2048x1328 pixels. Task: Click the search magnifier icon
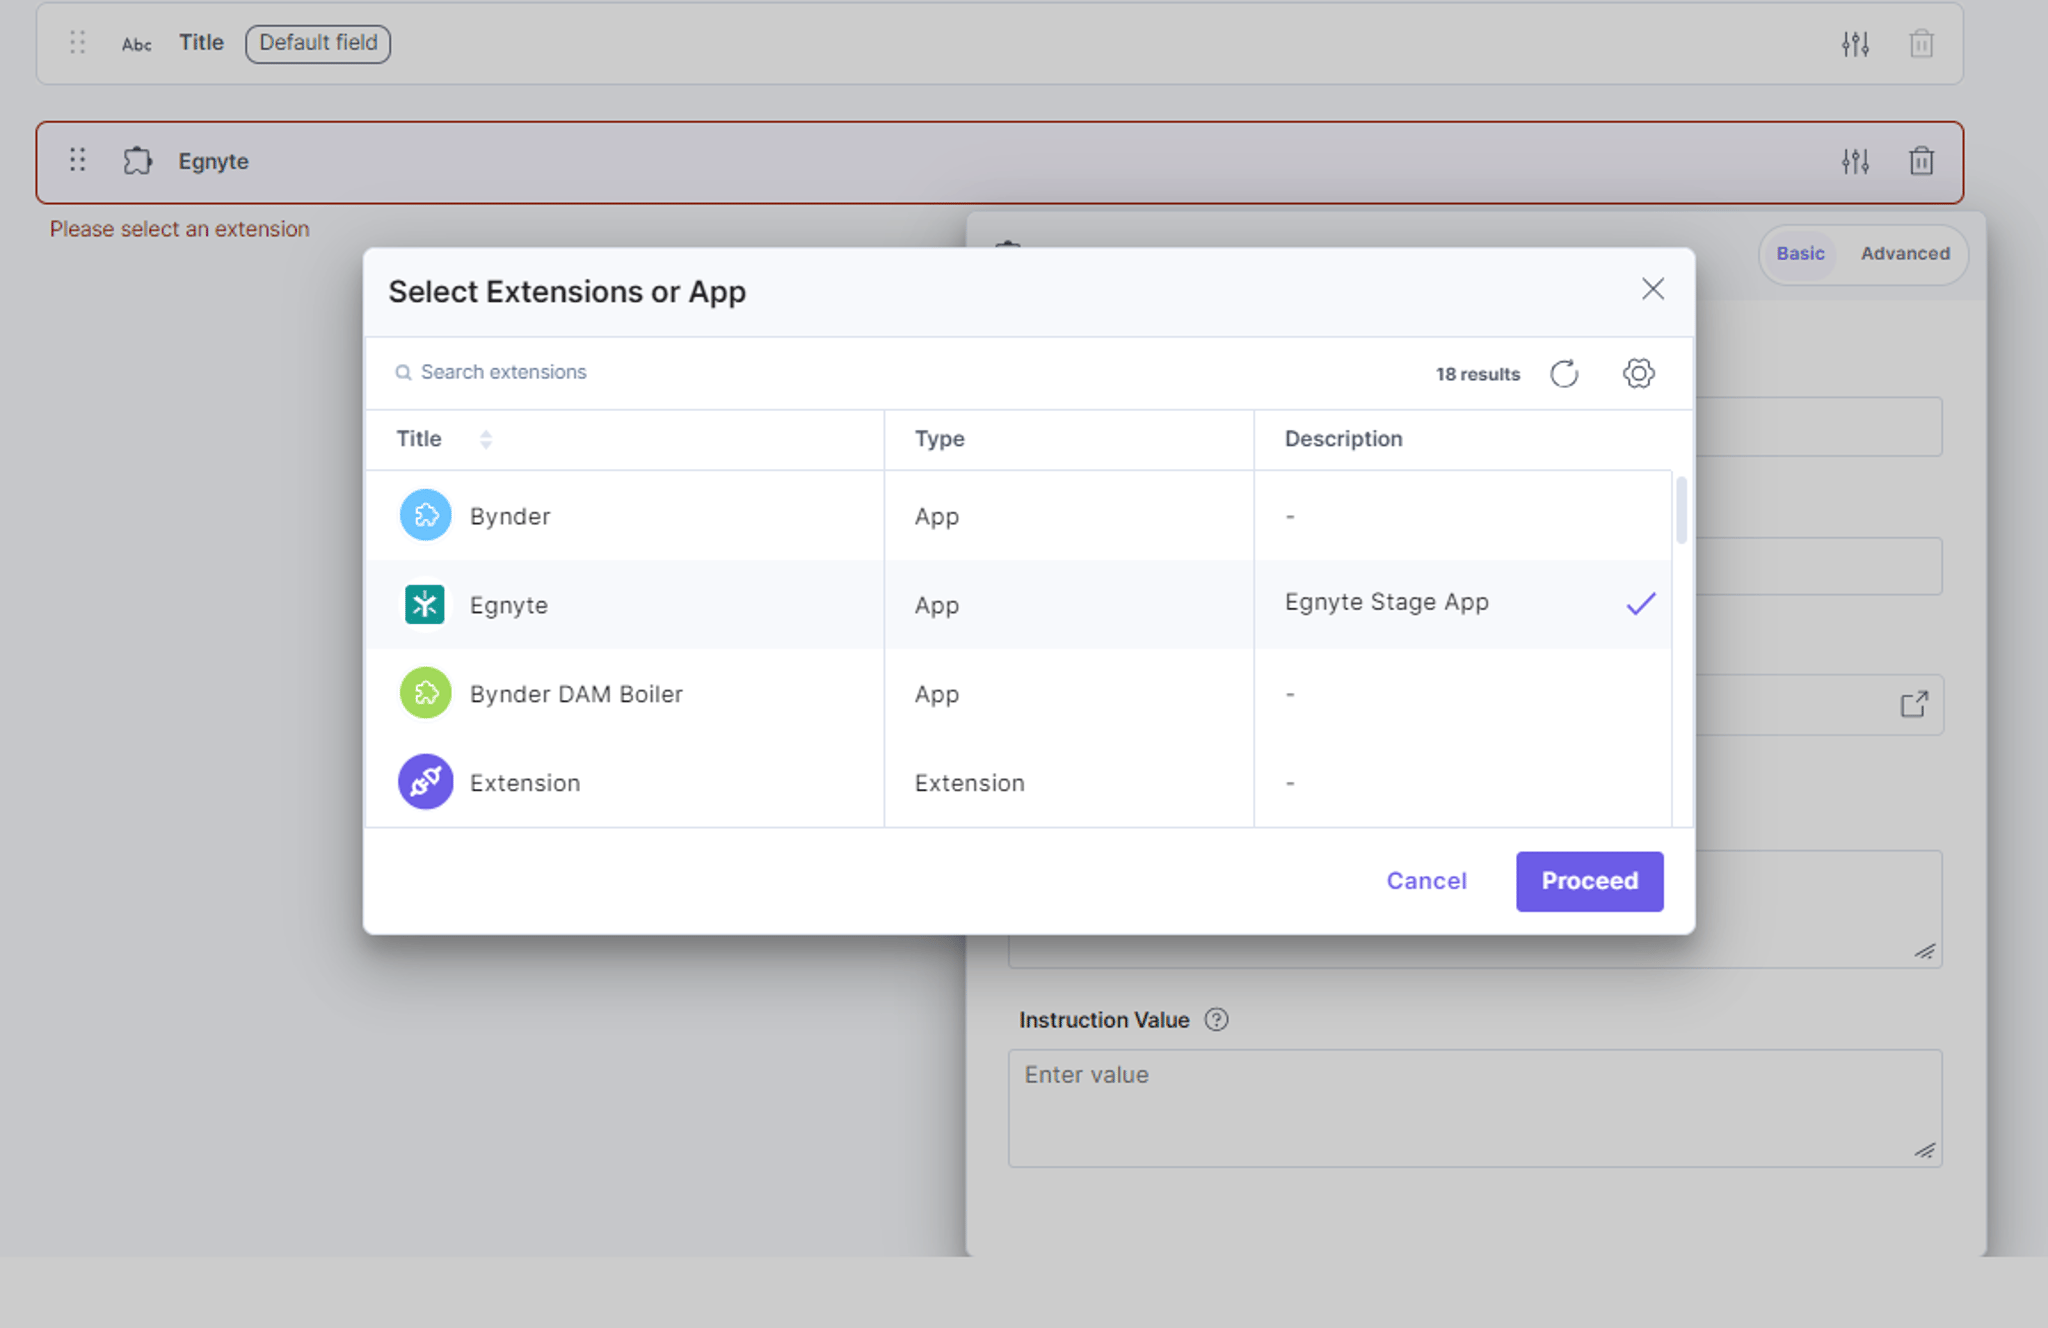[403, 373]
